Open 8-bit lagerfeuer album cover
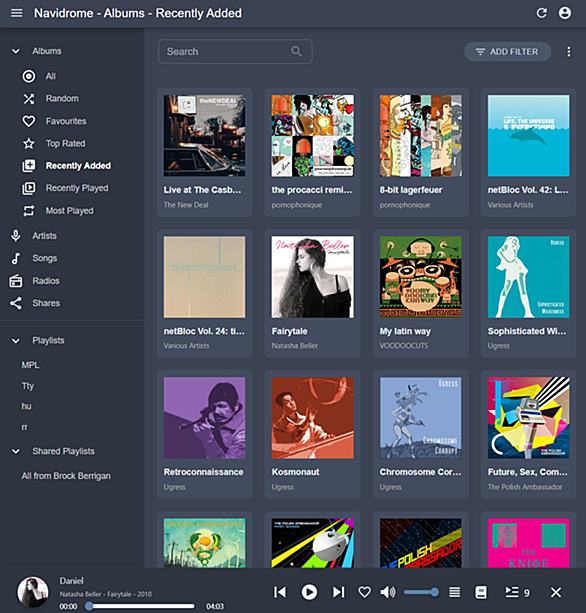The width and height of the screenshot is (586, 613). 421,136
